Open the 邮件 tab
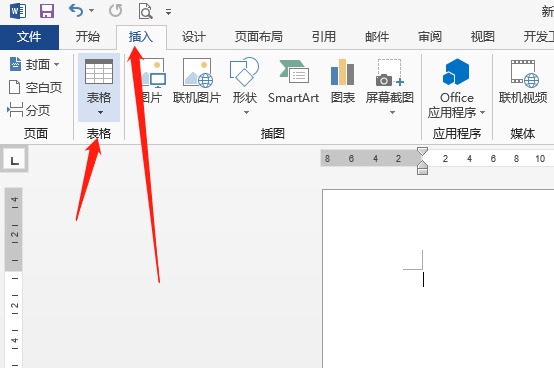This screenshot has height=368, width=554. [377, 37]
